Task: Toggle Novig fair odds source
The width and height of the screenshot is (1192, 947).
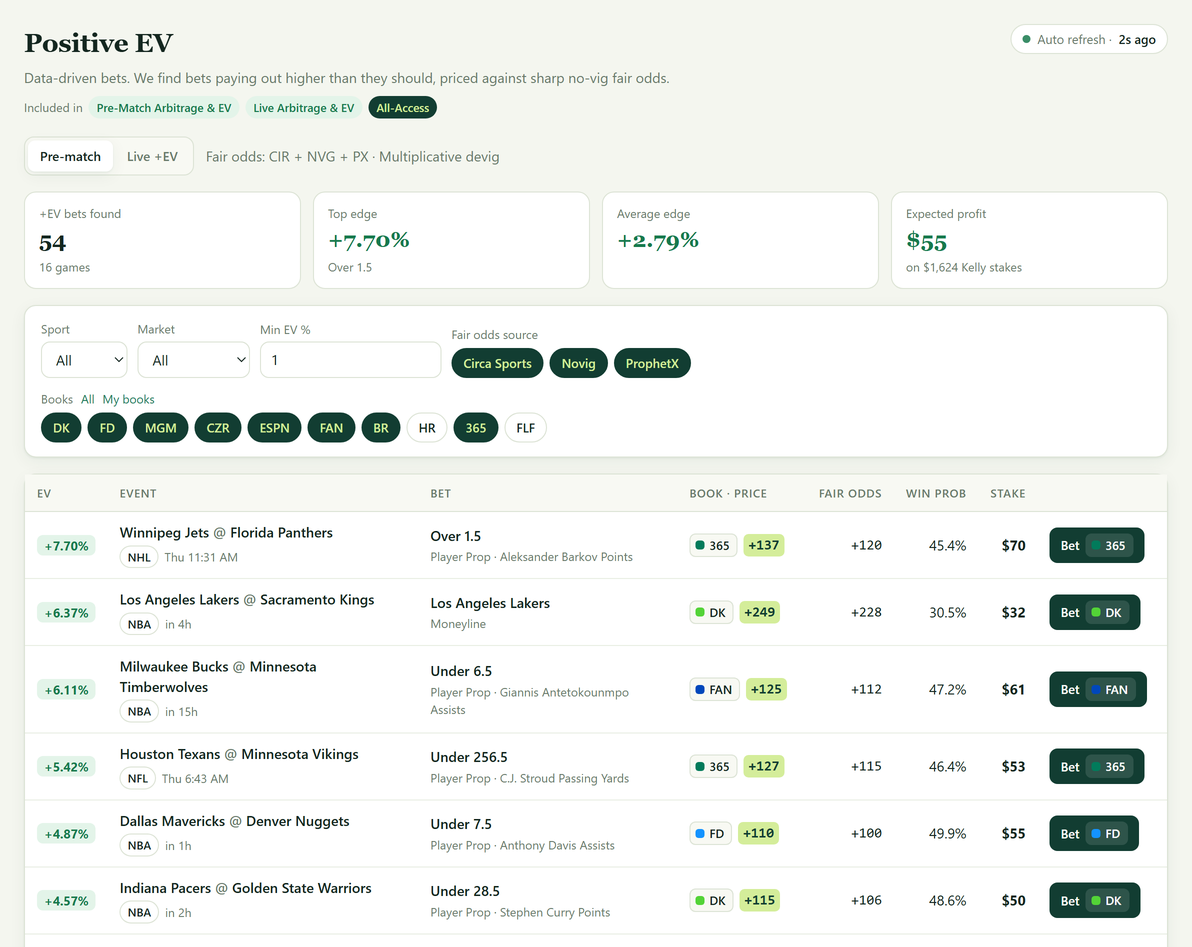Action: pyautogui.click(x=579, y=363)
